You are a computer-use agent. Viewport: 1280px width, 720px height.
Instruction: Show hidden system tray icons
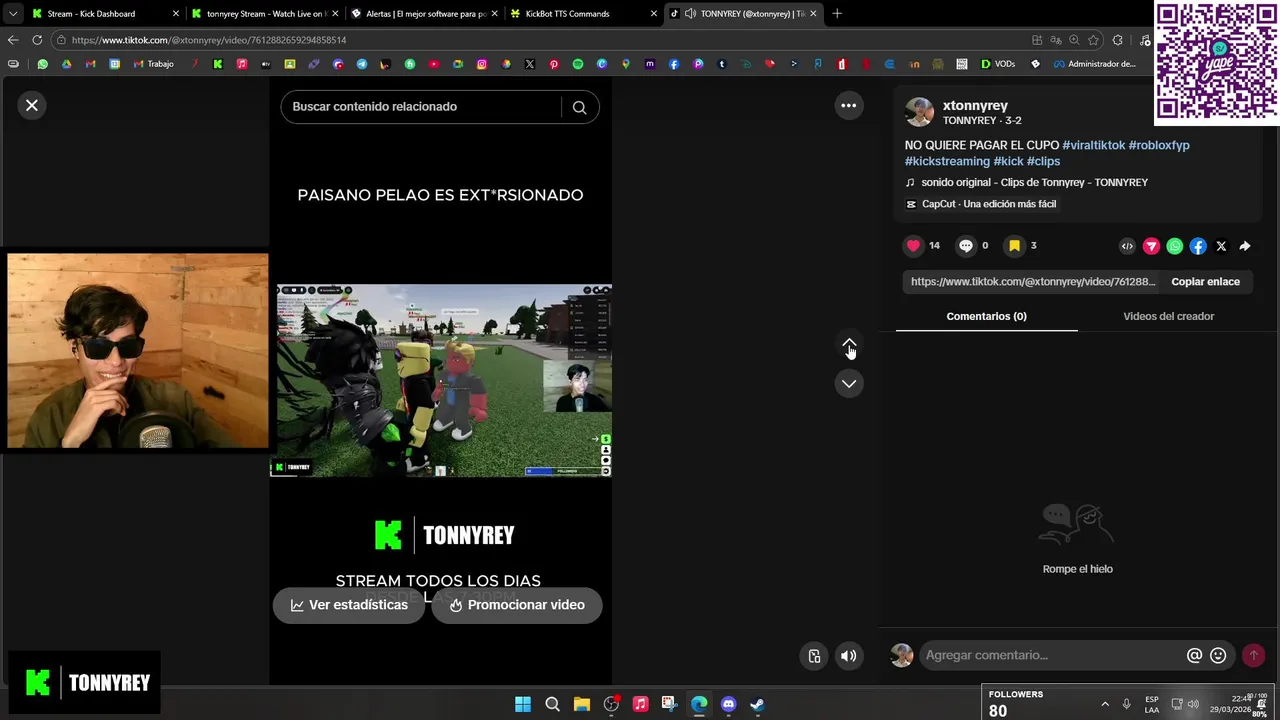click(x=1105, y=704)
